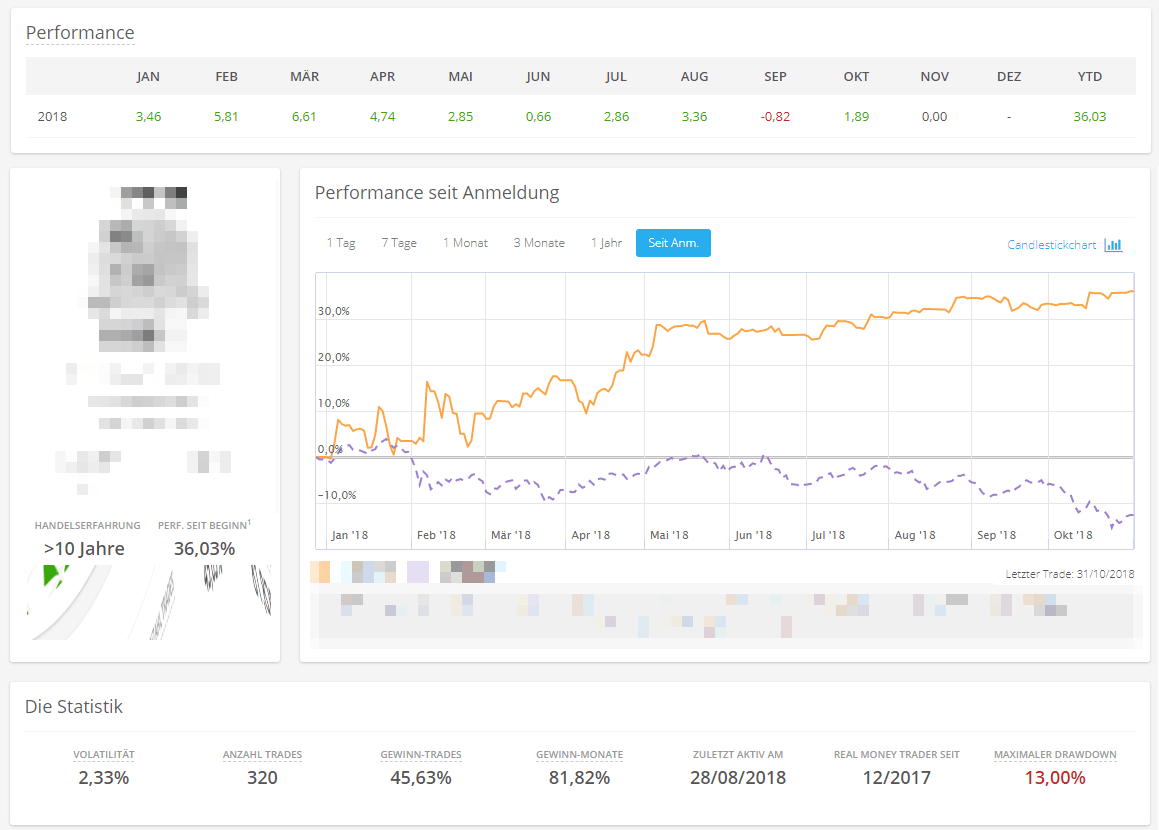Click the July value 2,86
This screenshot has height=830, width=1159.
pos(616,117)
